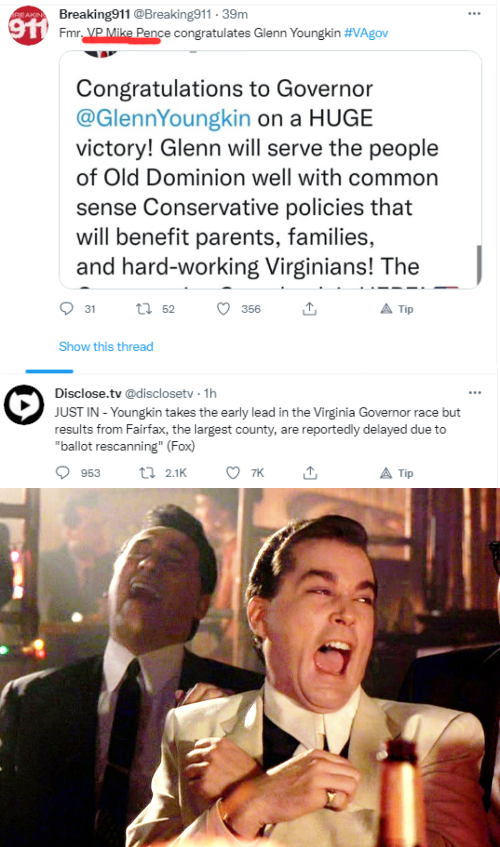This screenshot has width=500, height=847.
Task: Like the Breaking911 tweet with 356 likes
Action: pos(224,308)
